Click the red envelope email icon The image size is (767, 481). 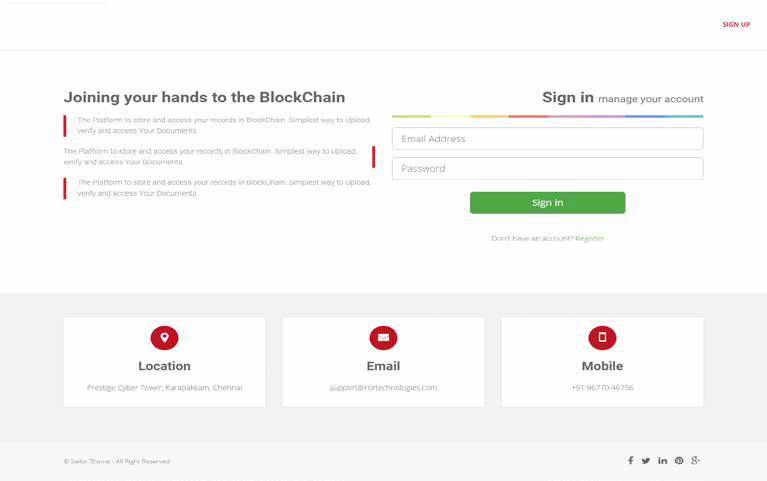pyautogui.click(x=384, y=338)
